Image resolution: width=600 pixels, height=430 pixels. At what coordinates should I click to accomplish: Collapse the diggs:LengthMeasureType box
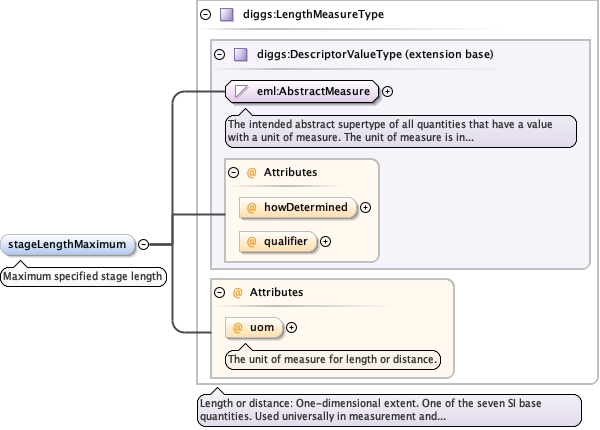[x=206, y=15]
